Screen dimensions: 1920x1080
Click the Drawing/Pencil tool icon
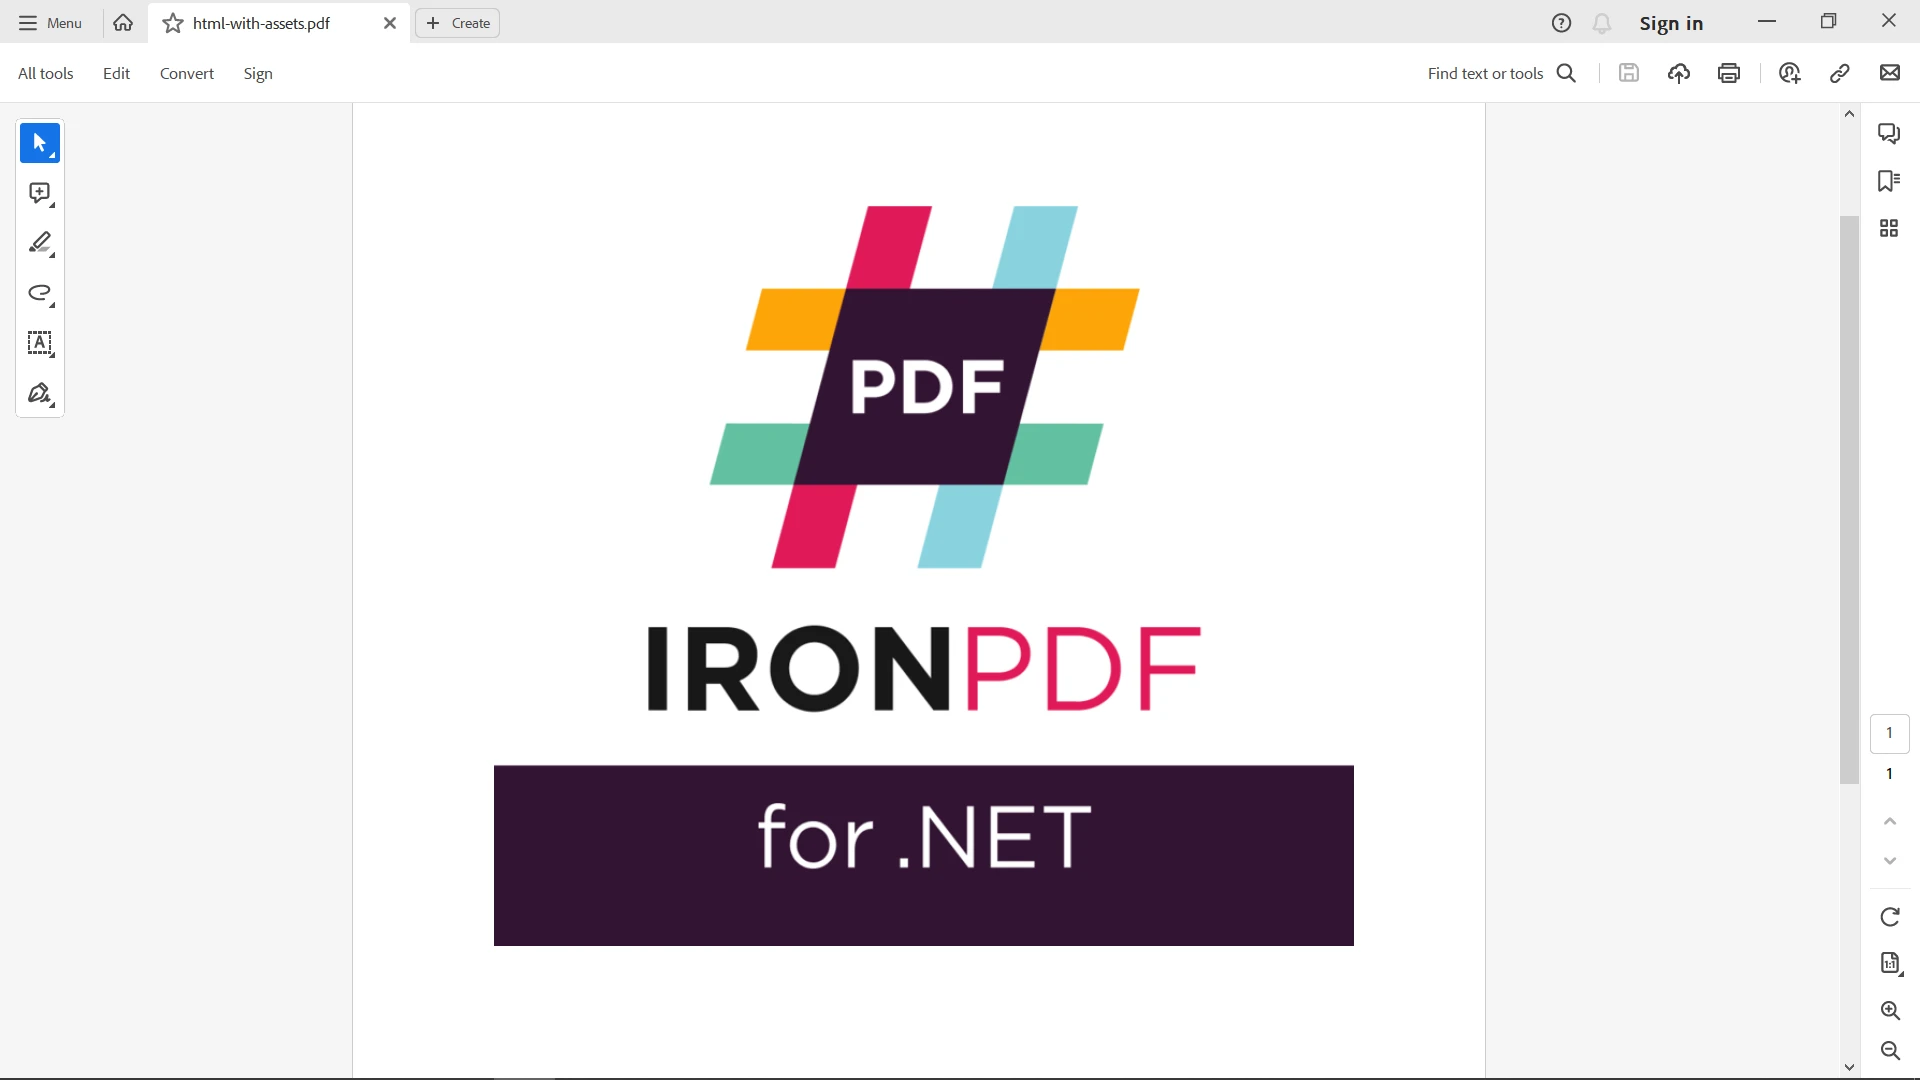point(40,243)
